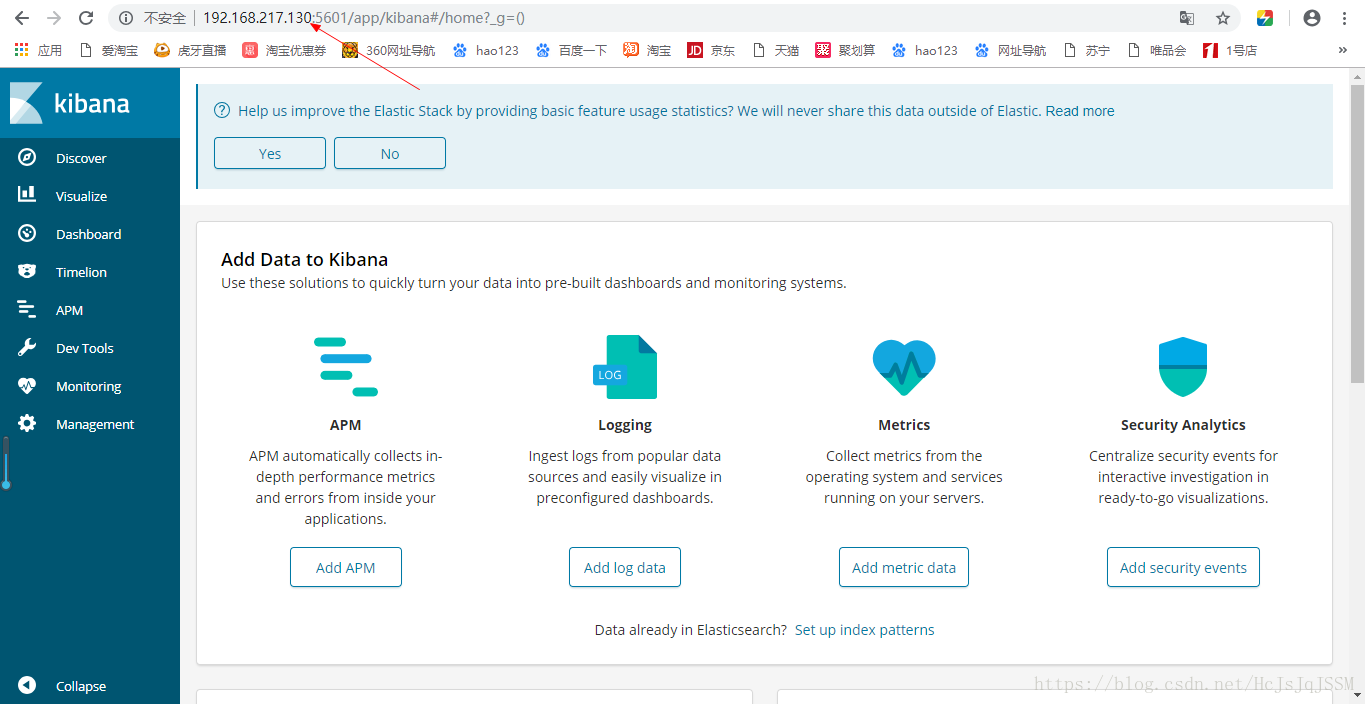Open Management via the gear icon
Image resolution: width=1365 pixels, height=704 pixels.
27,424
